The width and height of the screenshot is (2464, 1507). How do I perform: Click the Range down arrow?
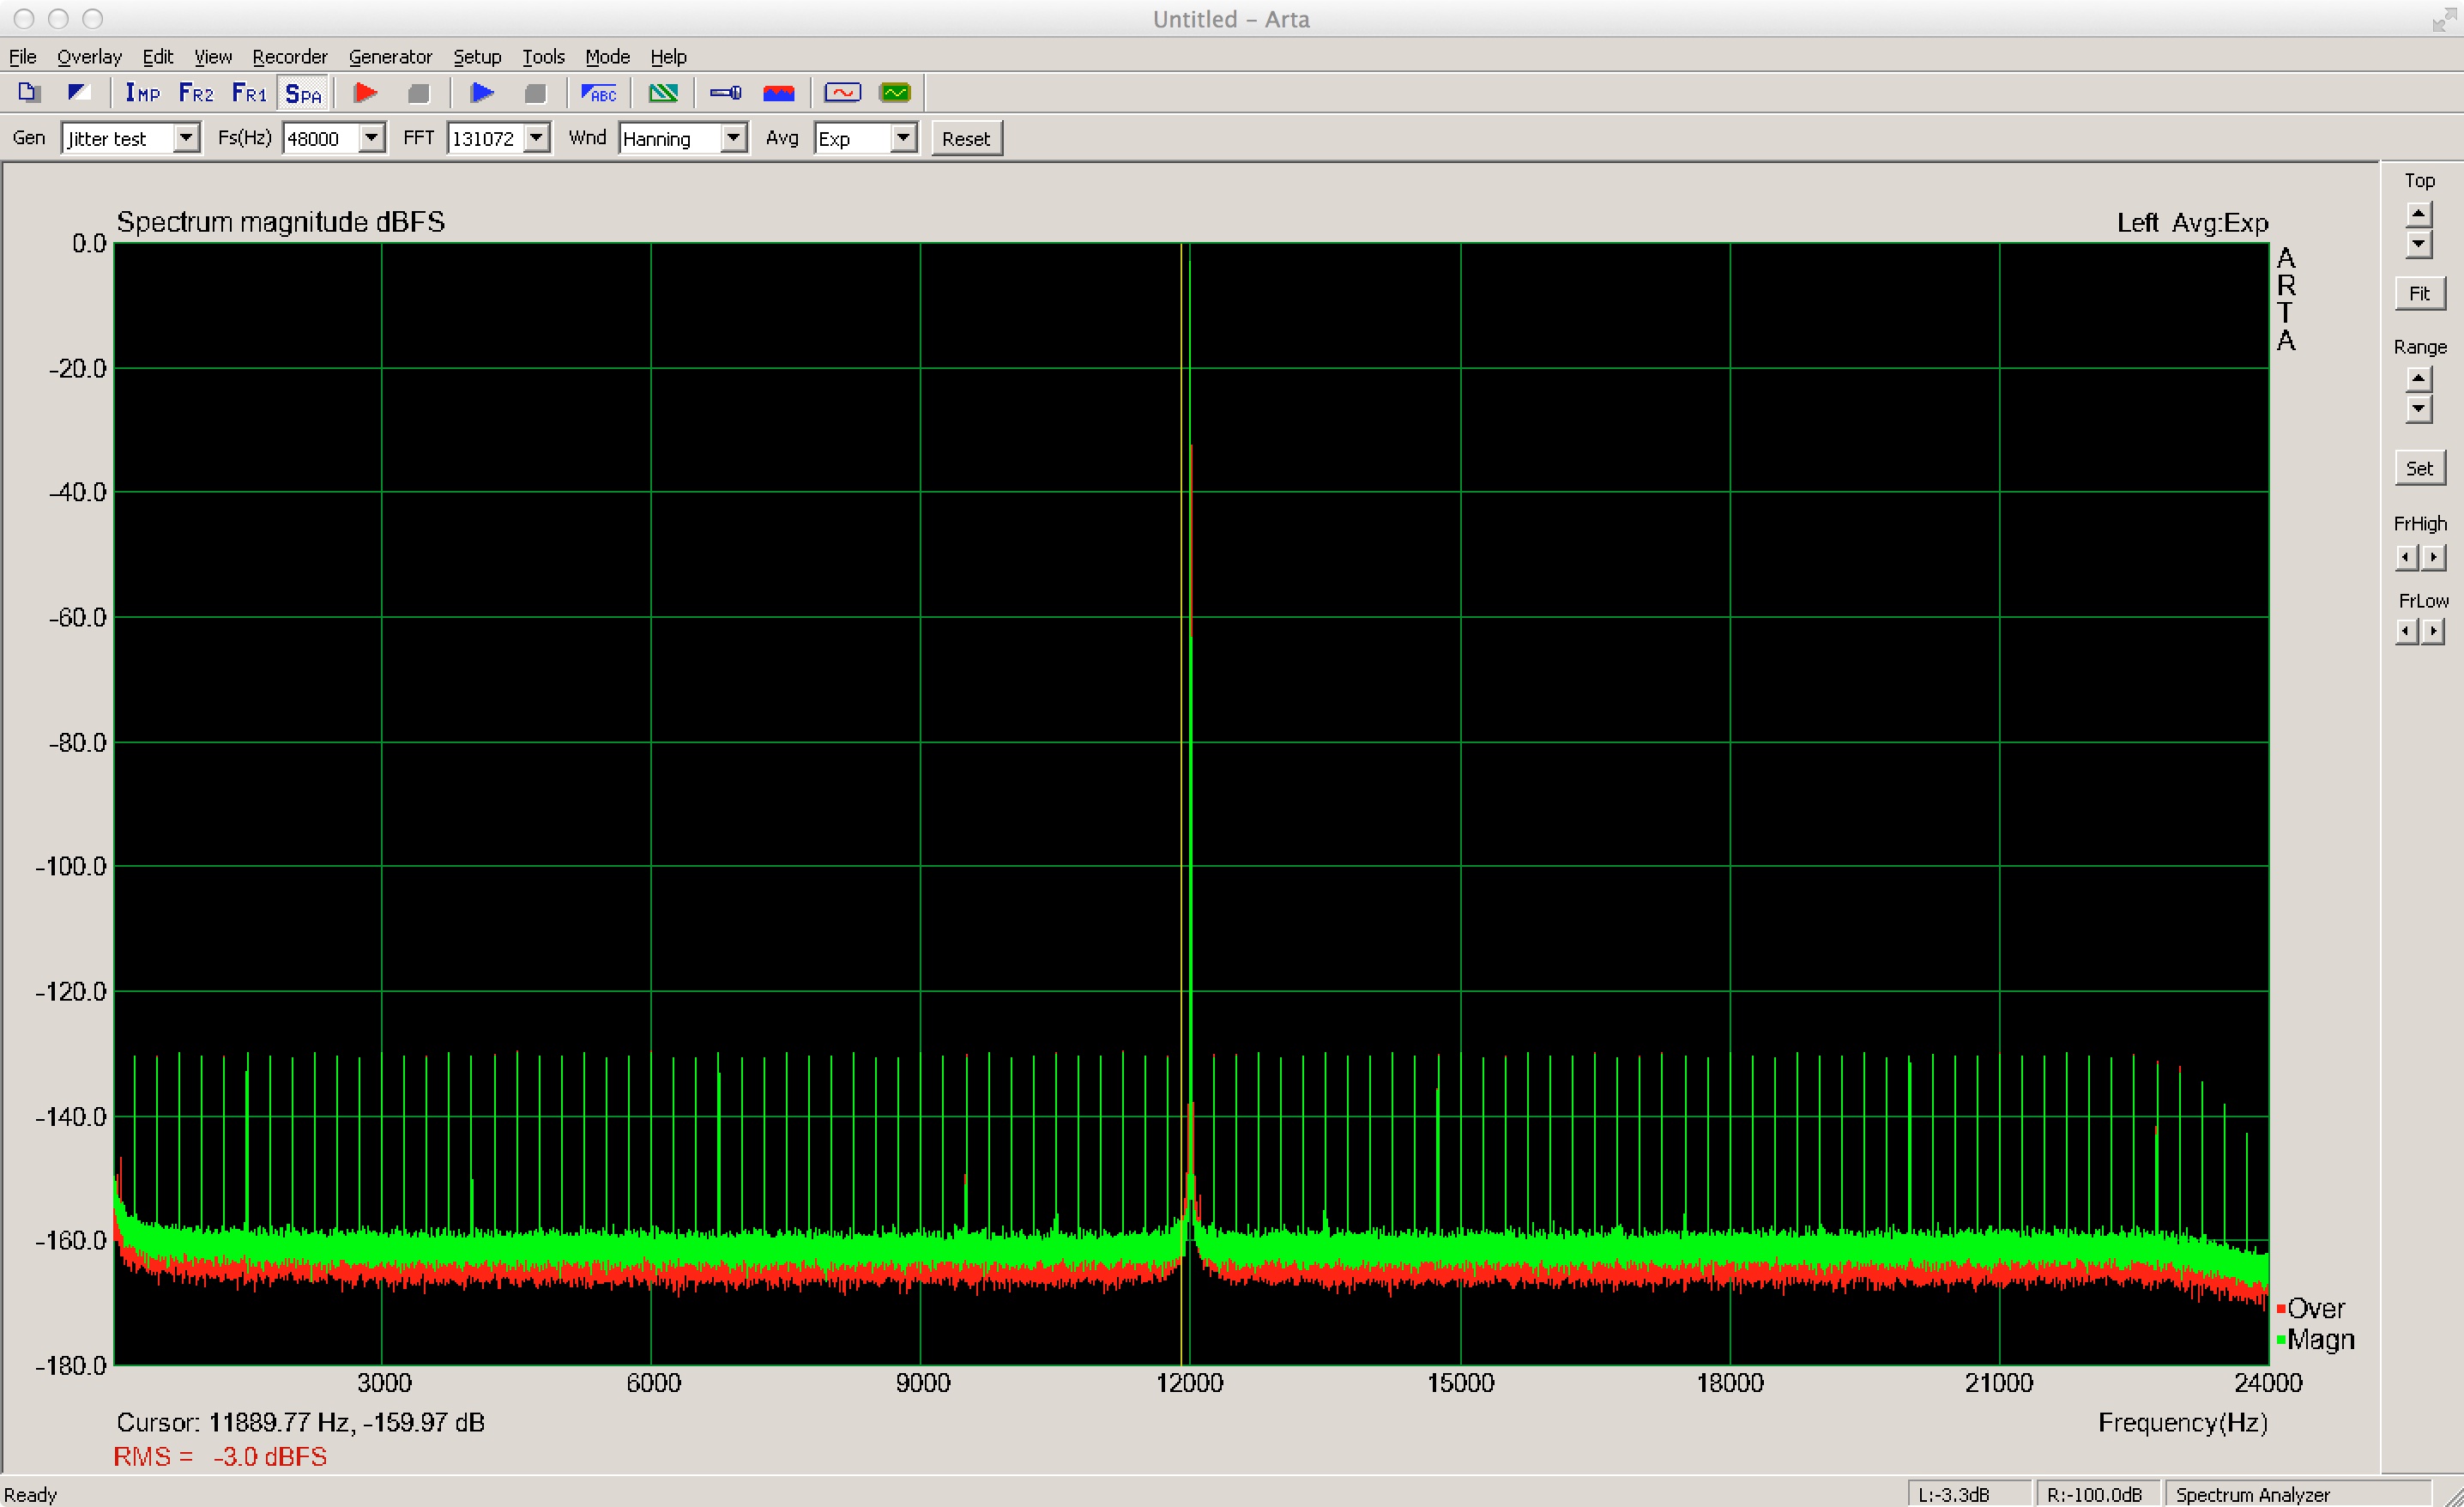point(2418,409)
